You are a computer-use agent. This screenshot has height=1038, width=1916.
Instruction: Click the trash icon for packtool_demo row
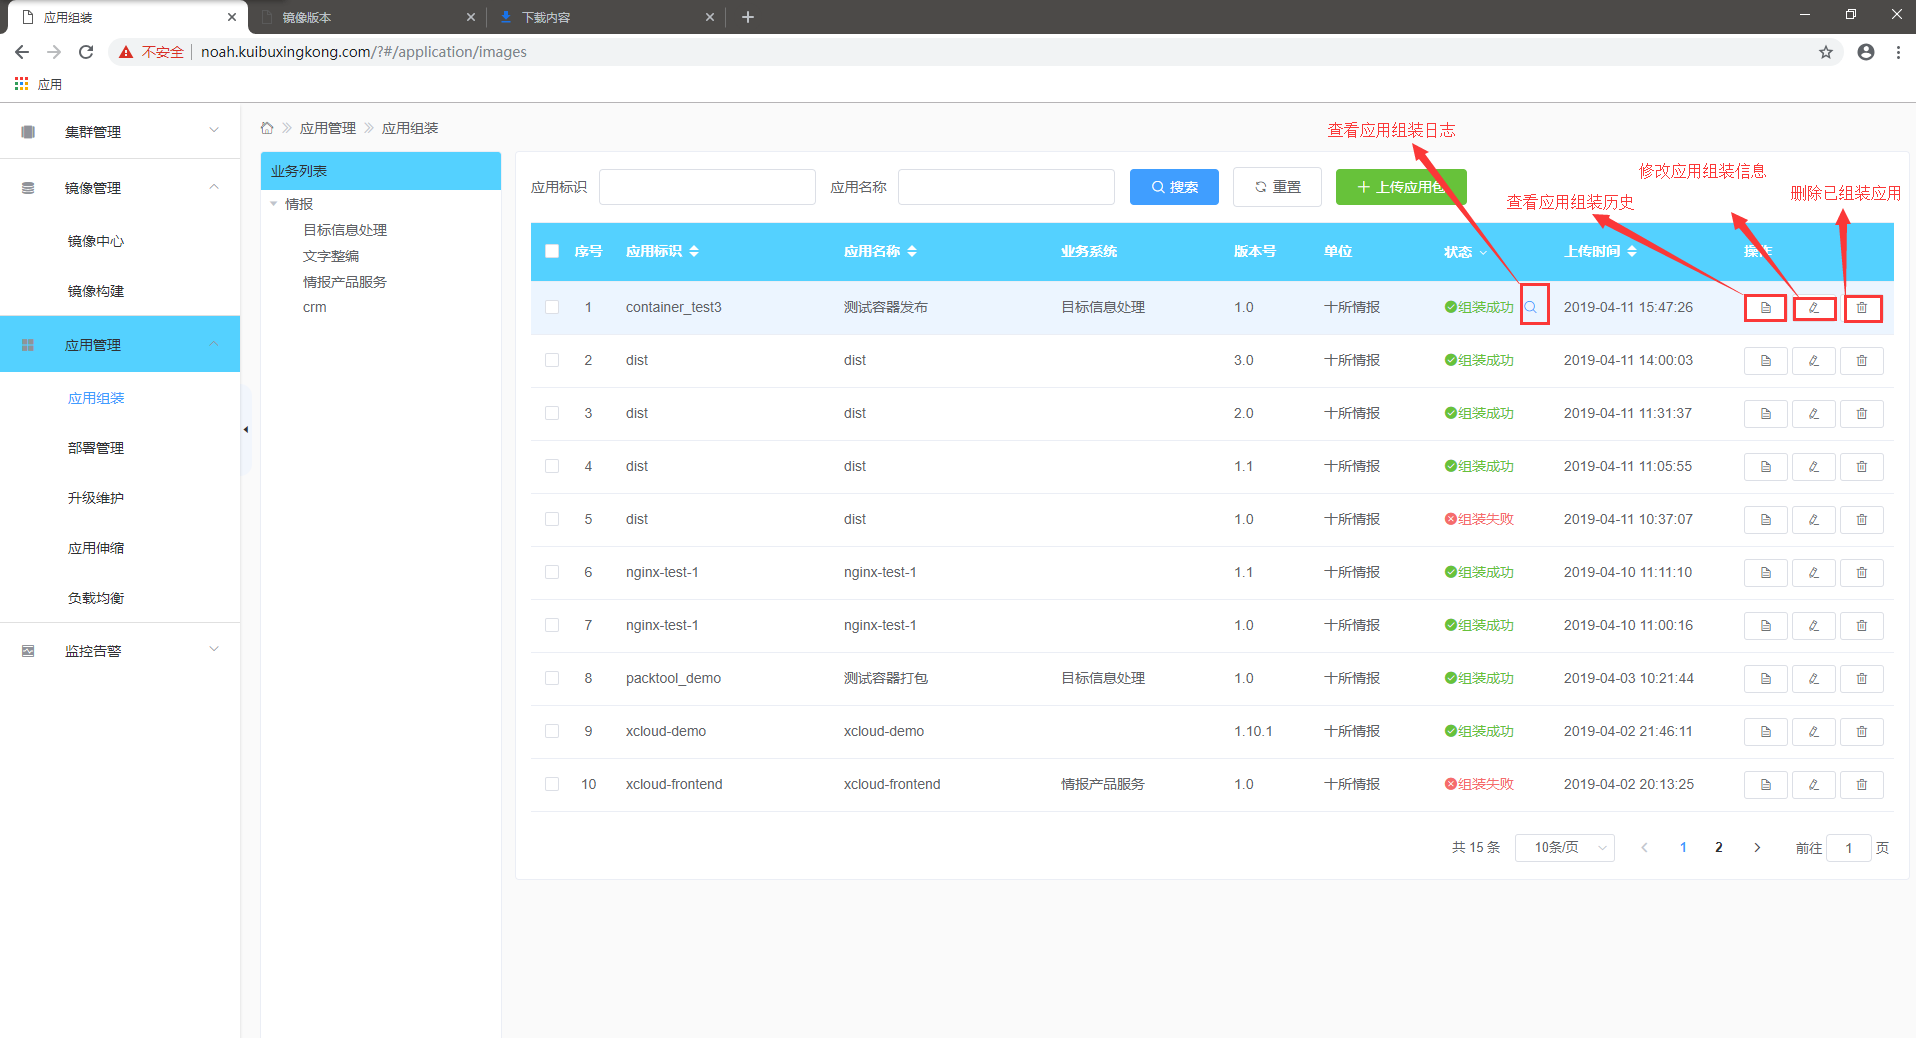pyautogui.click(x=1861, y=679)
